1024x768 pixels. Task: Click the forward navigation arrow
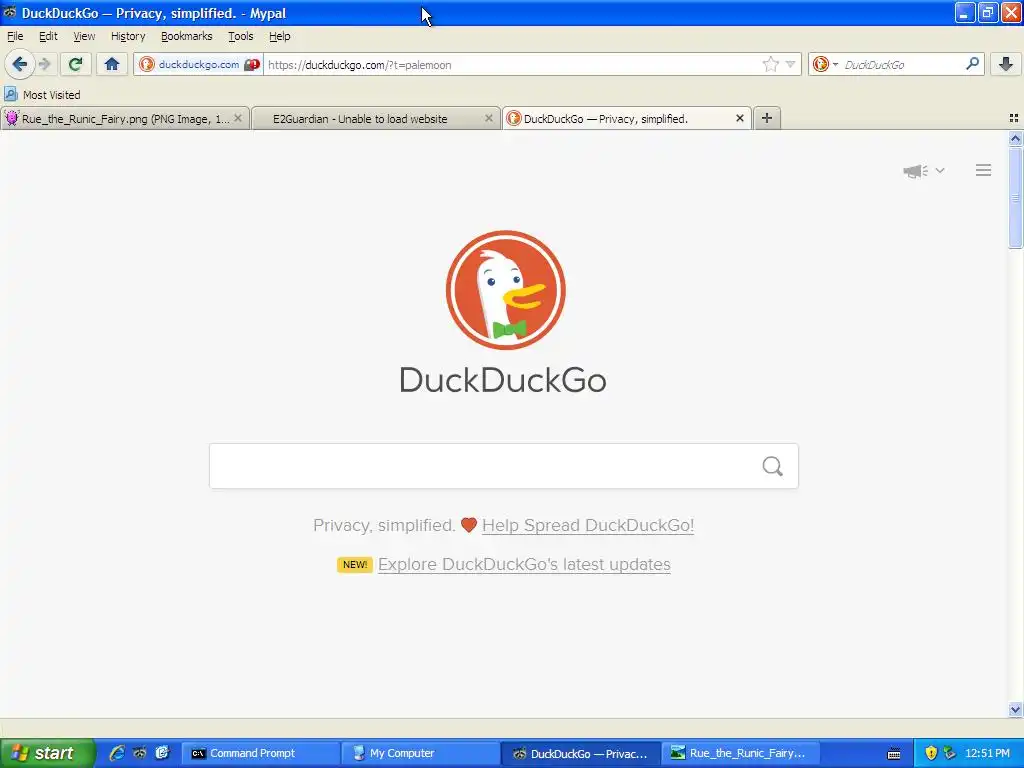45,64
